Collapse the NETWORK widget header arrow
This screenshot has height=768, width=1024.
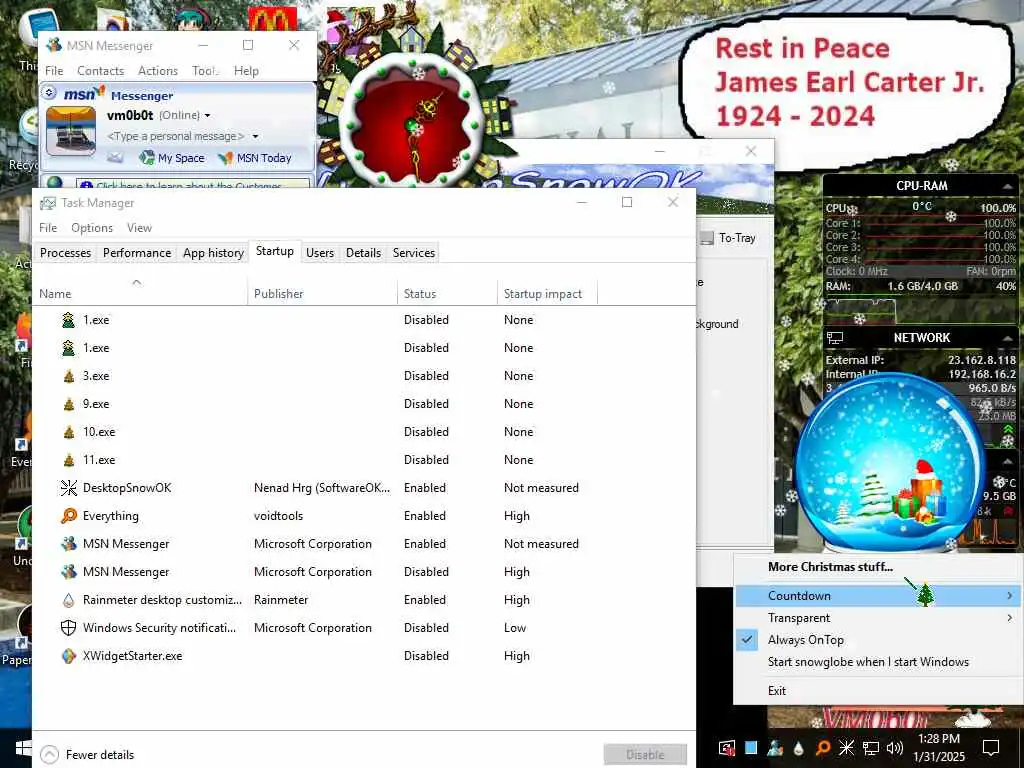point(1008,338)
